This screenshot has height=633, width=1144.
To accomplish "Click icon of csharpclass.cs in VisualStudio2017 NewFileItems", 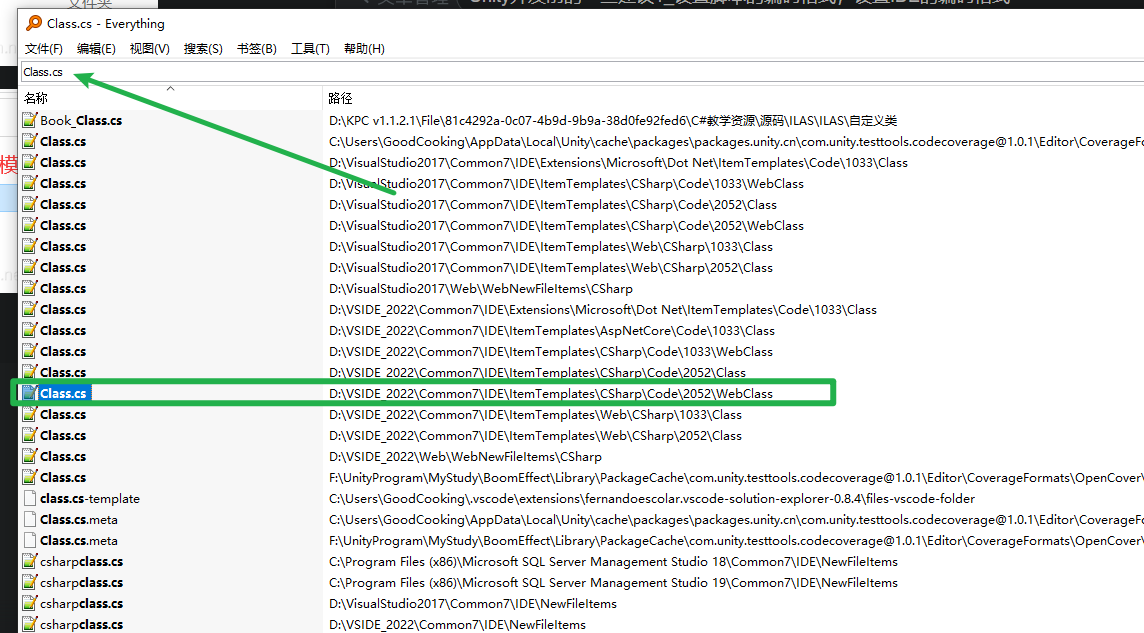I will 30,604.
